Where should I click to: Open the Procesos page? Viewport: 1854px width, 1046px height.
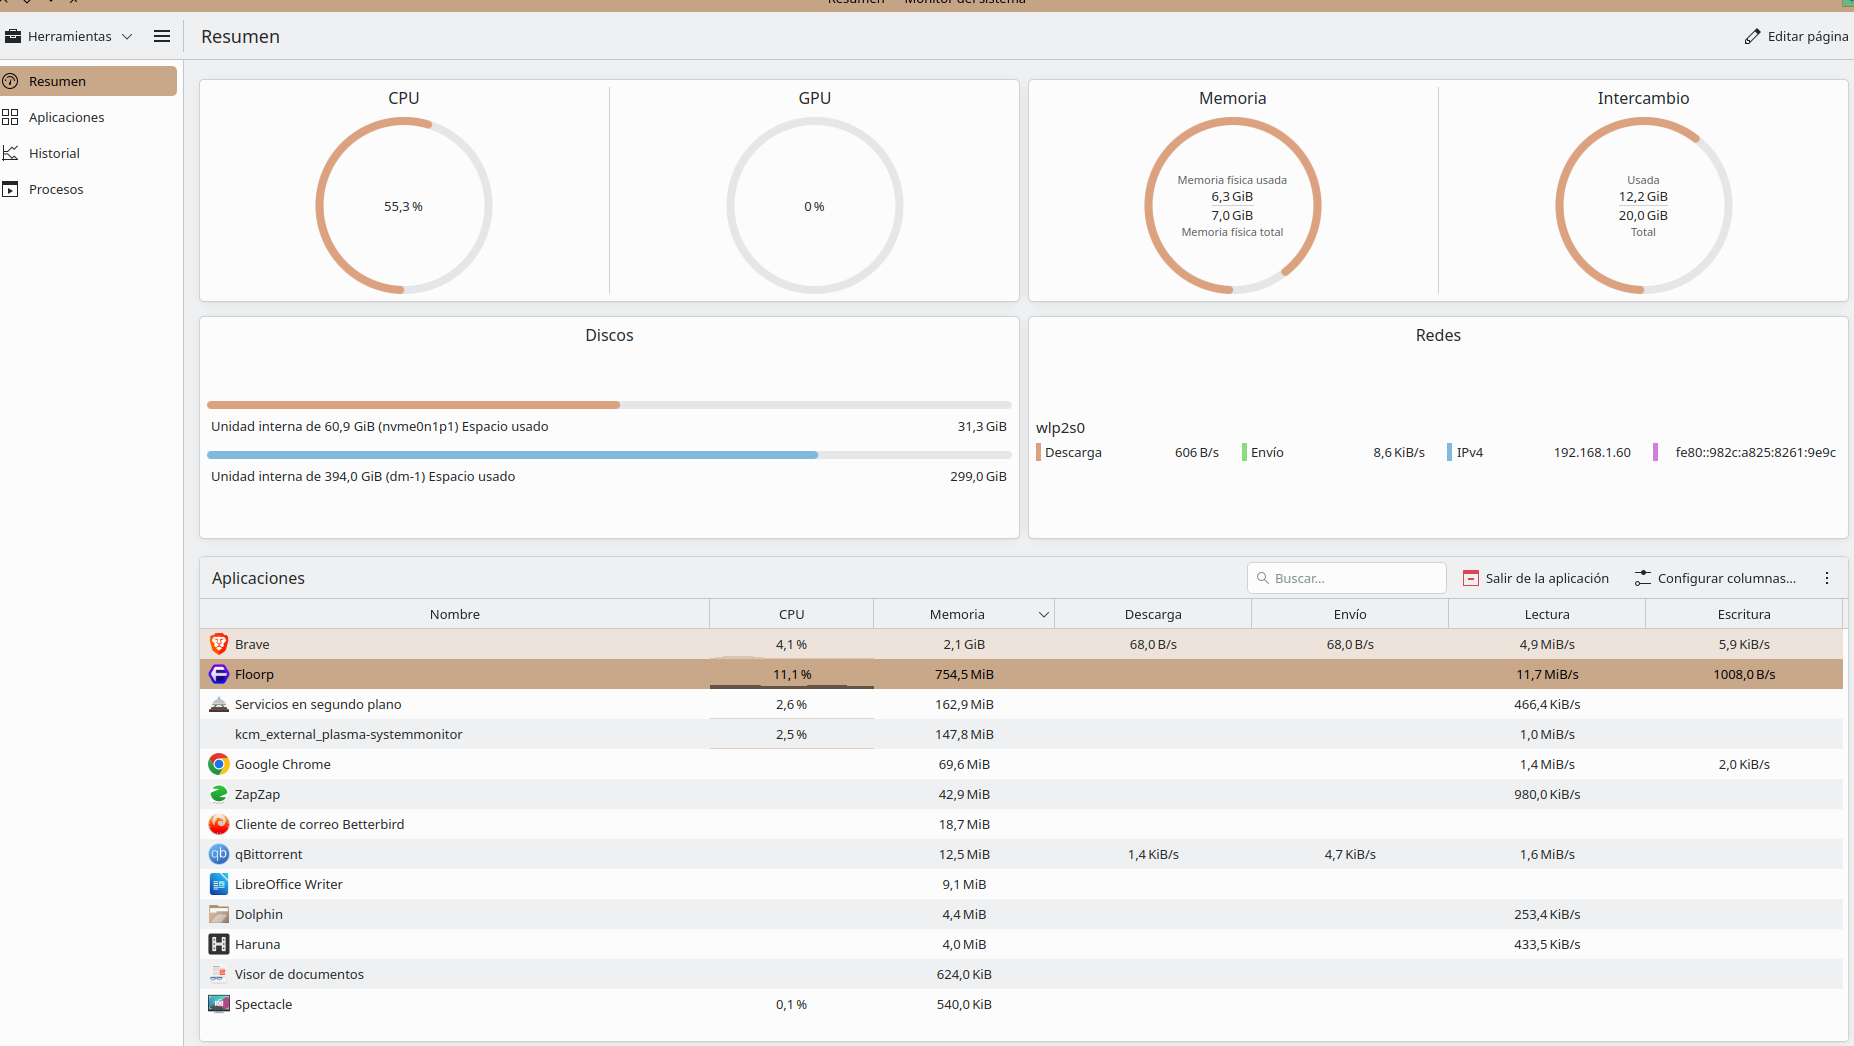(56, 189)
